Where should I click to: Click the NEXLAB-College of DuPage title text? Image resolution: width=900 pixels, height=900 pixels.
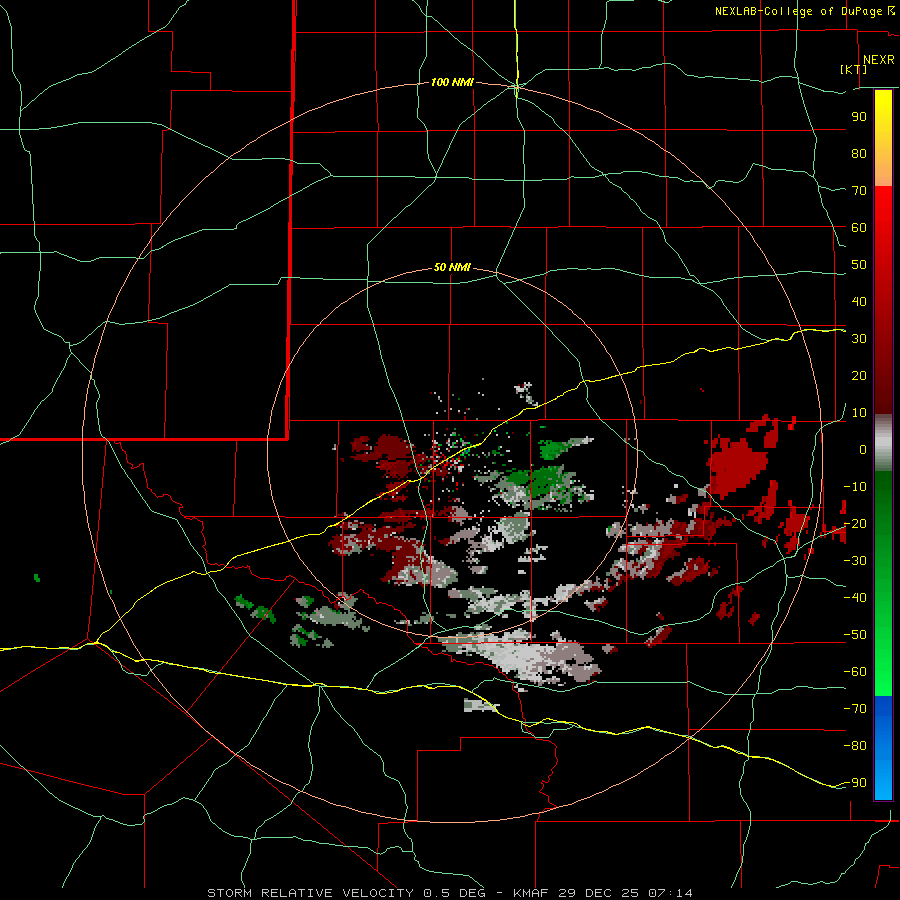[804, 11]
